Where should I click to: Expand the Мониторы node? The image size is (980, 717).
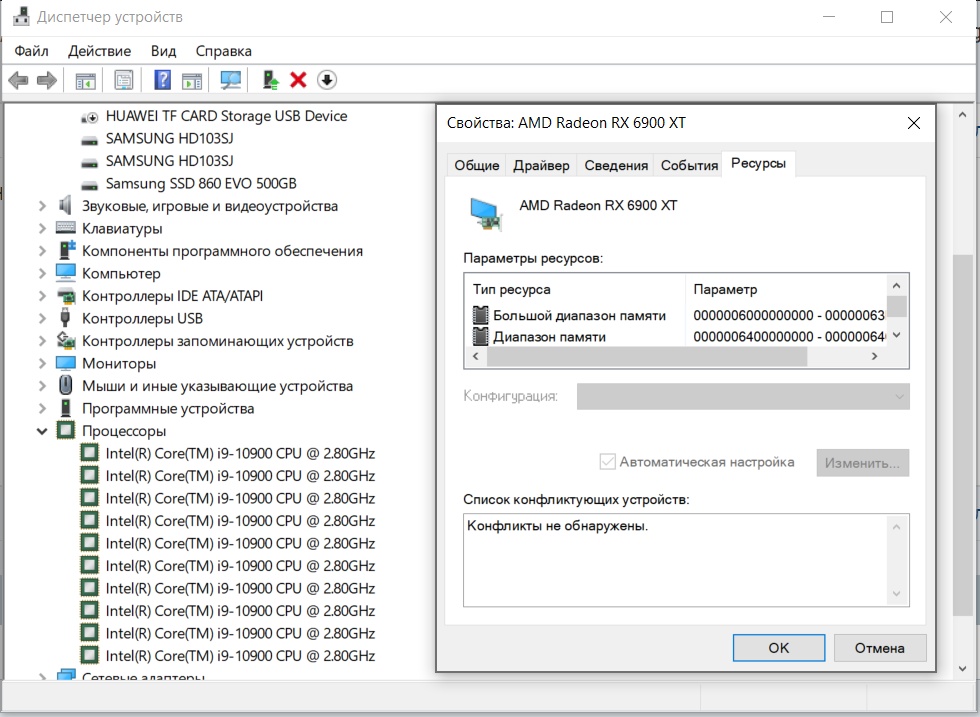42,363
